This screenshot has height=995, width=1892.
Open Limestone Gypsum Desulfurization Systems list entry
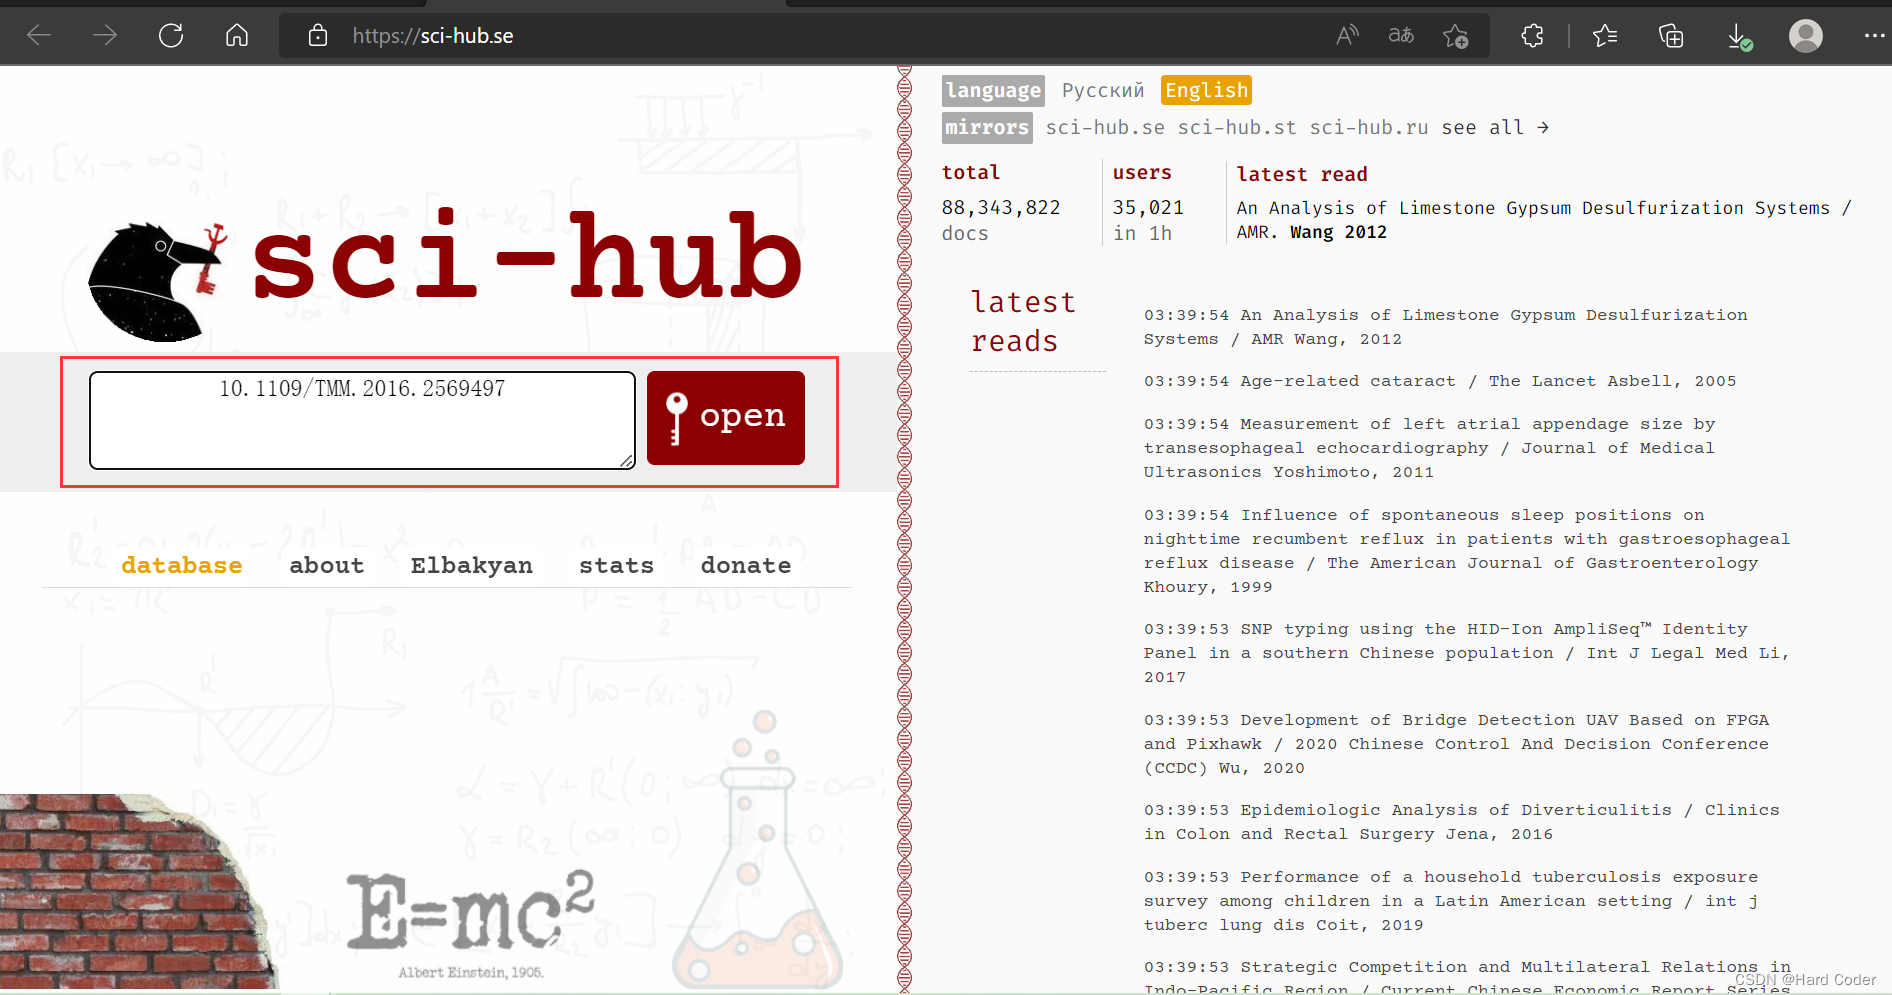click(x=1446, y=327)
